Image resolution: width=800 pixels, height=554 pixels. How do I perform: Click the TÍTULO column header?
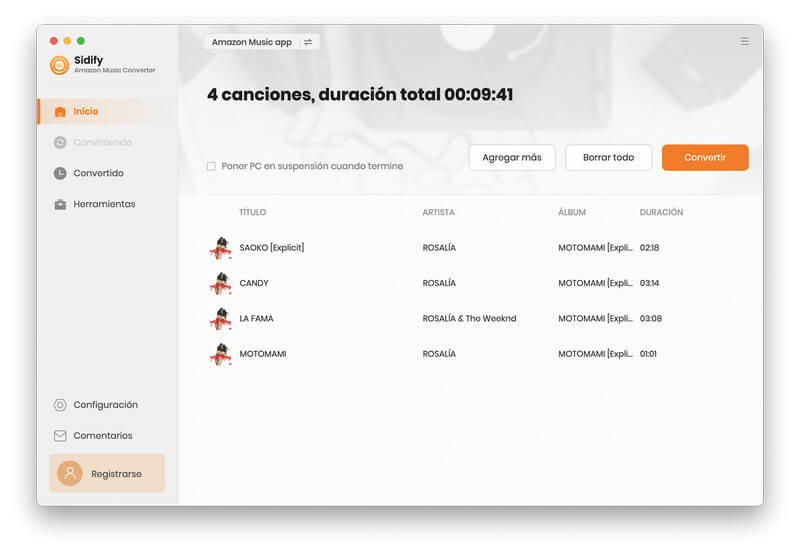point(253,212)
